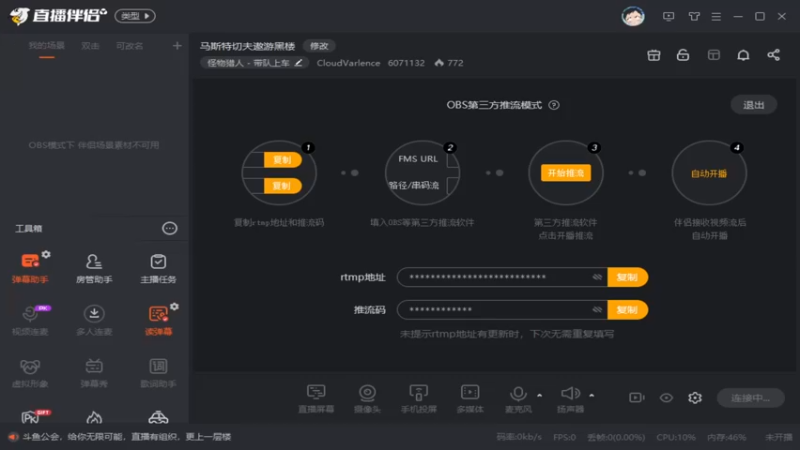The width and height of the screenshot is (800, 450).
Task: Open the 歌词助手 tool
Action: tap(158, 373)
